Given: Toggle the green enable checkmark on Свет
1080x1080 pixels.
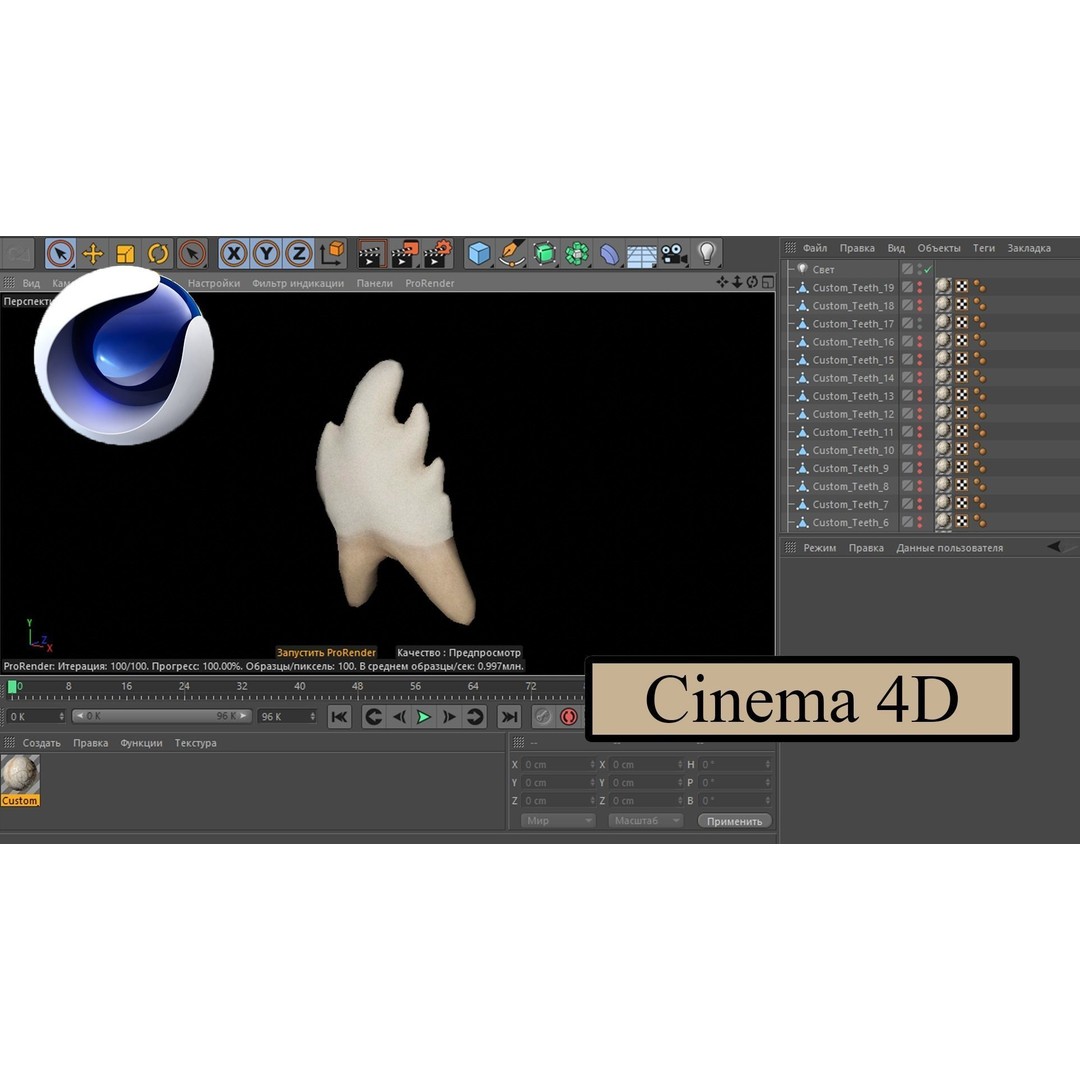Looking at the screenshot, I should click(x=928, y=269).
